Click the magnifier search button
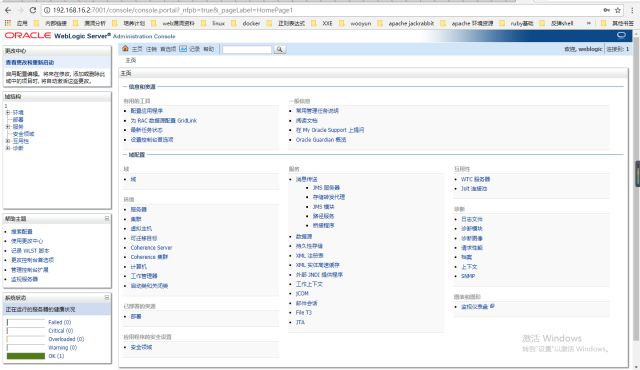This screenshot has height=370, width=640. 280,49
